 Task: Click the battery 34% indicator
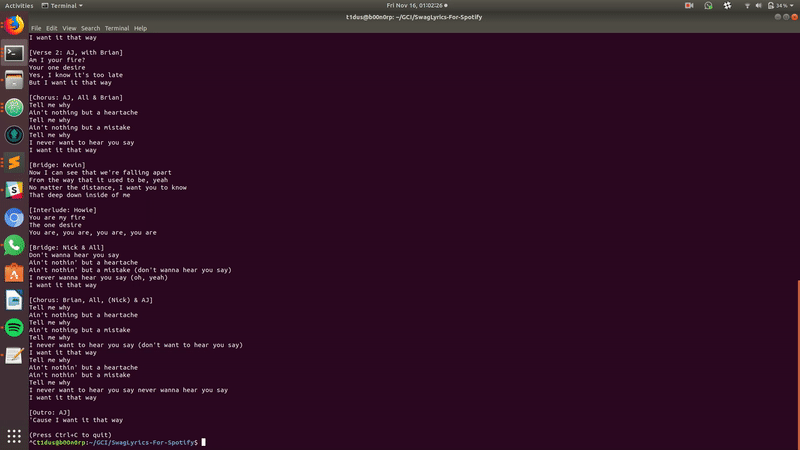(x=778, y=6)
